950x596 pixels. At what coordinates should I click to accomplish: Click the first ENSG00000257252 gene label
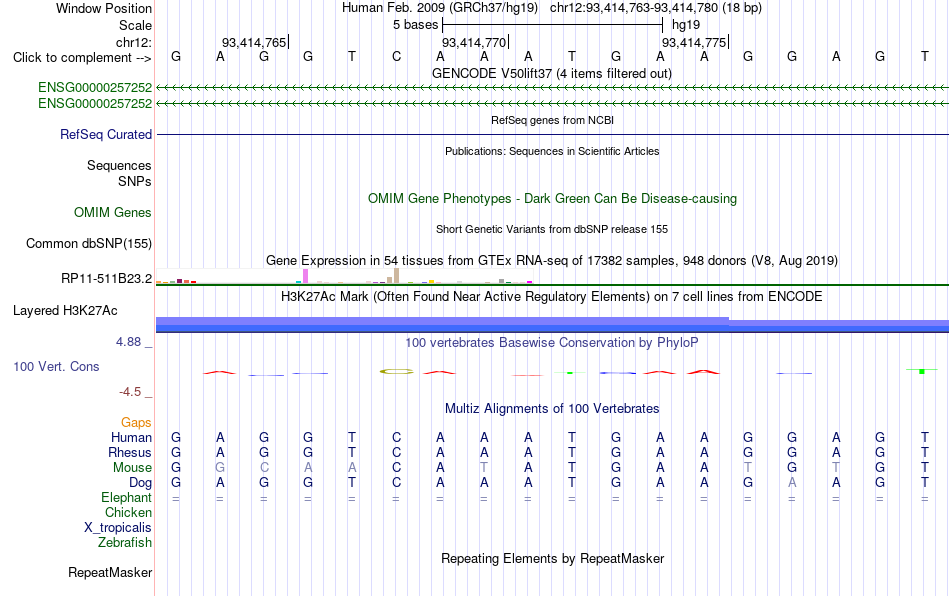pyautogui.click(x=95, y=87)
